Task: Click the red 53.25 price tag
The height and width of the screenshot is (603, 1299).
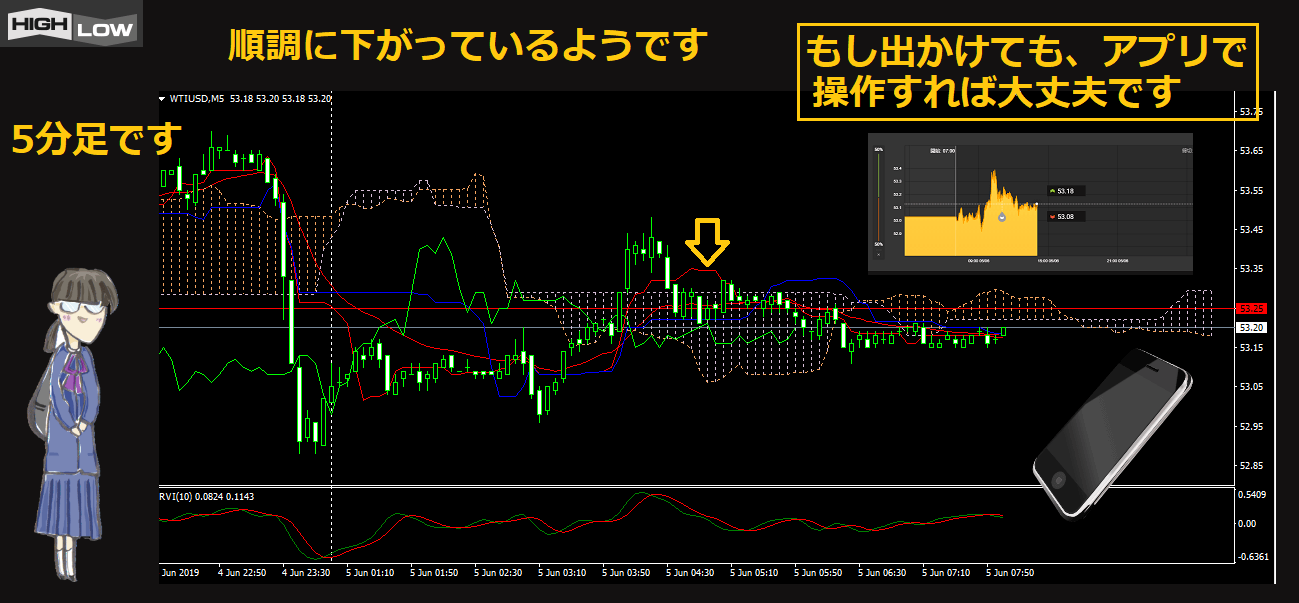Action: point(1251,308)
